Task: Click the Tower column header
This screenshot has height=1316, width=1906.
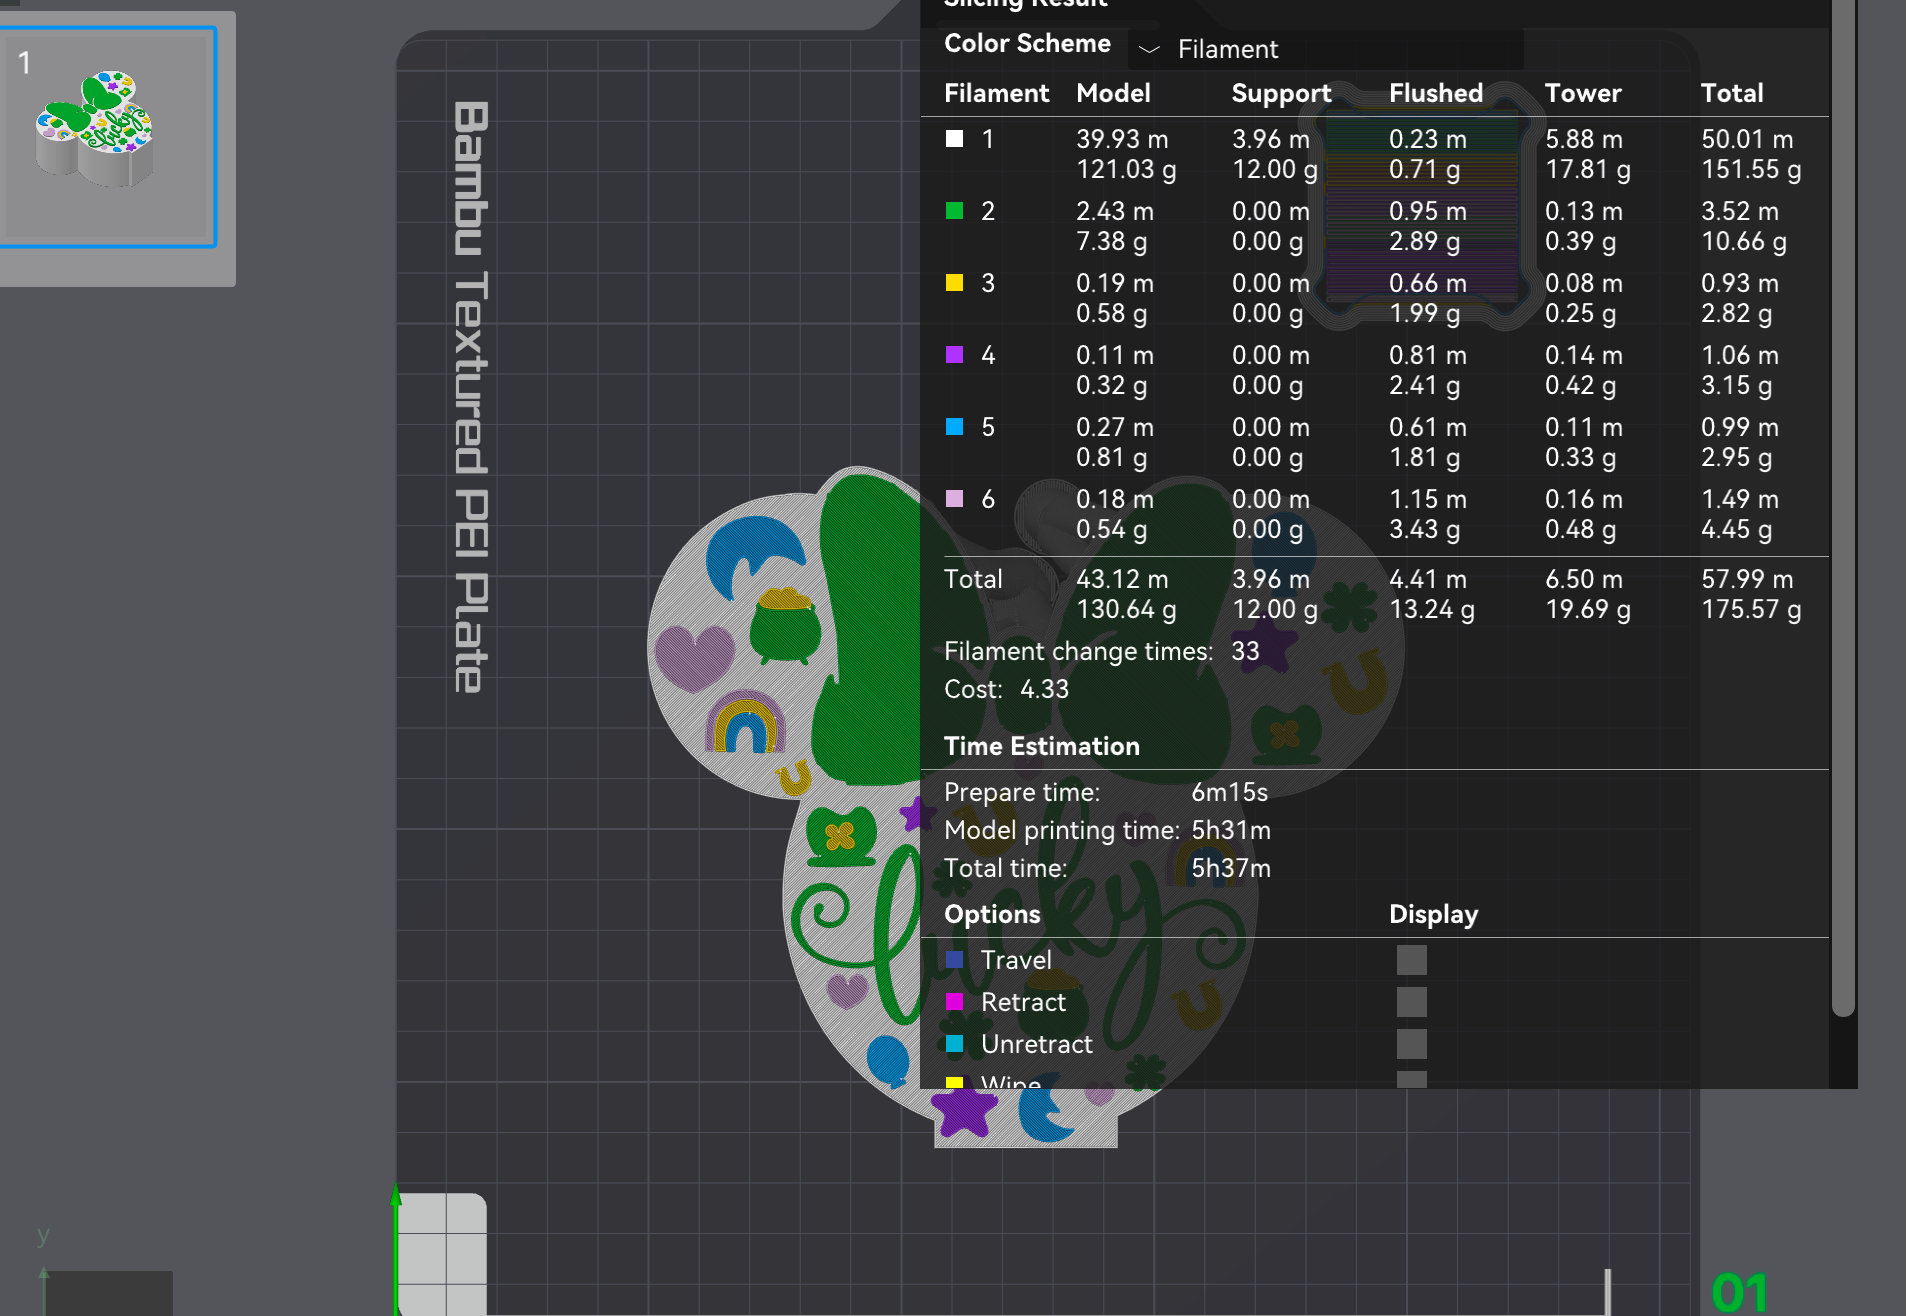Action: (1582, 93)
